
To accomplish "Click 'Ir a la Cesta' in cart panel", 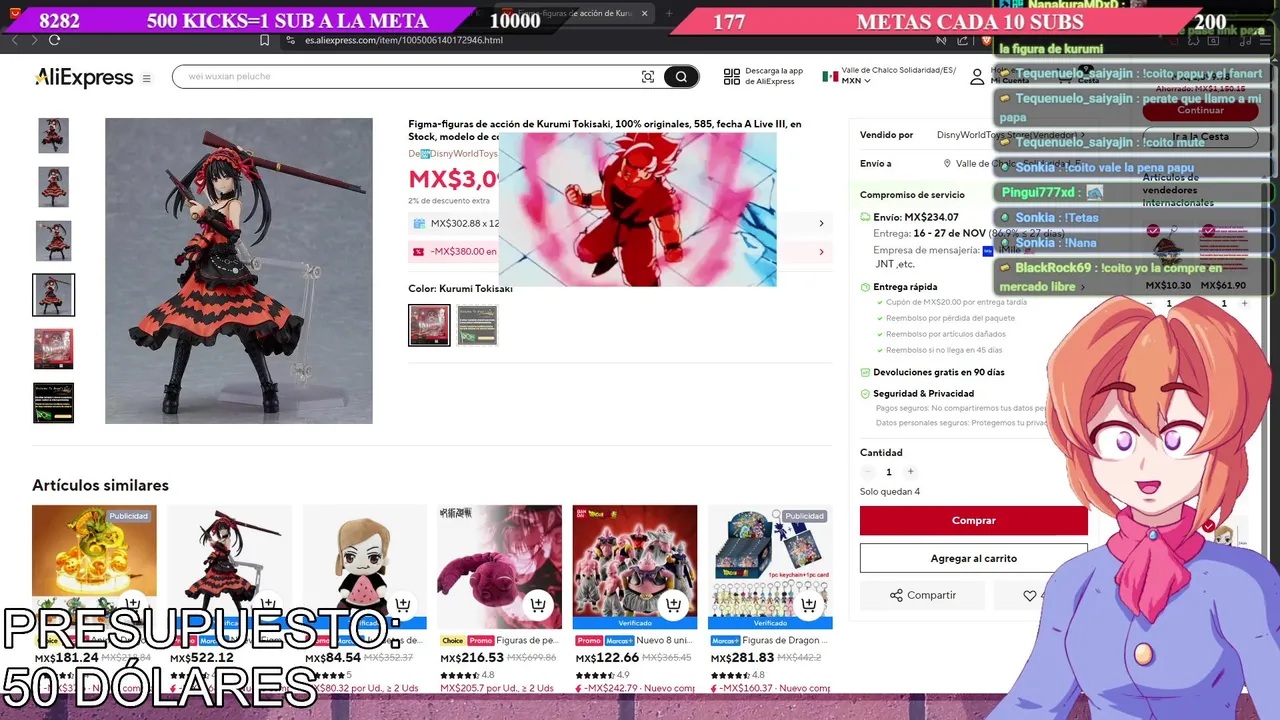I will point(1200,136).
